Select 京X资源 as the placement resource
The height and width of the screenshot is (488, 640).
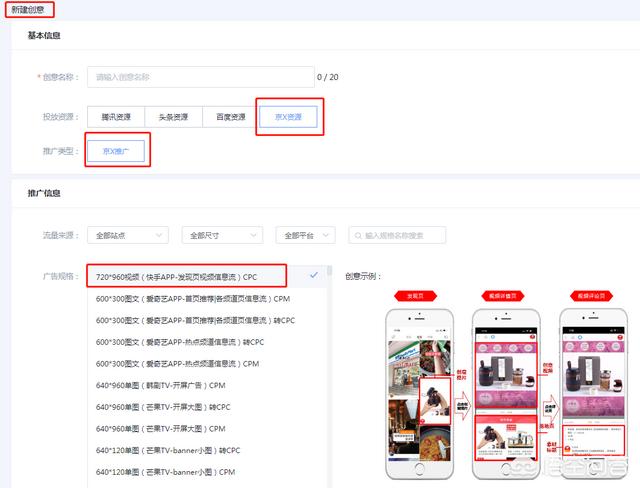pyautogui.click(x=288, y=117)
